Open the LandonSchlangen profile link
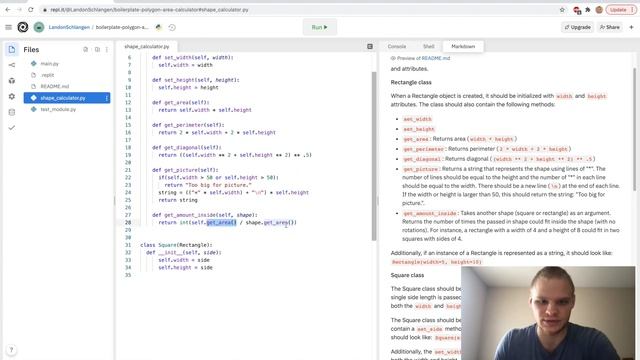Image resolution: width=640 pixels, height=360 pixels. coord(69,27)
